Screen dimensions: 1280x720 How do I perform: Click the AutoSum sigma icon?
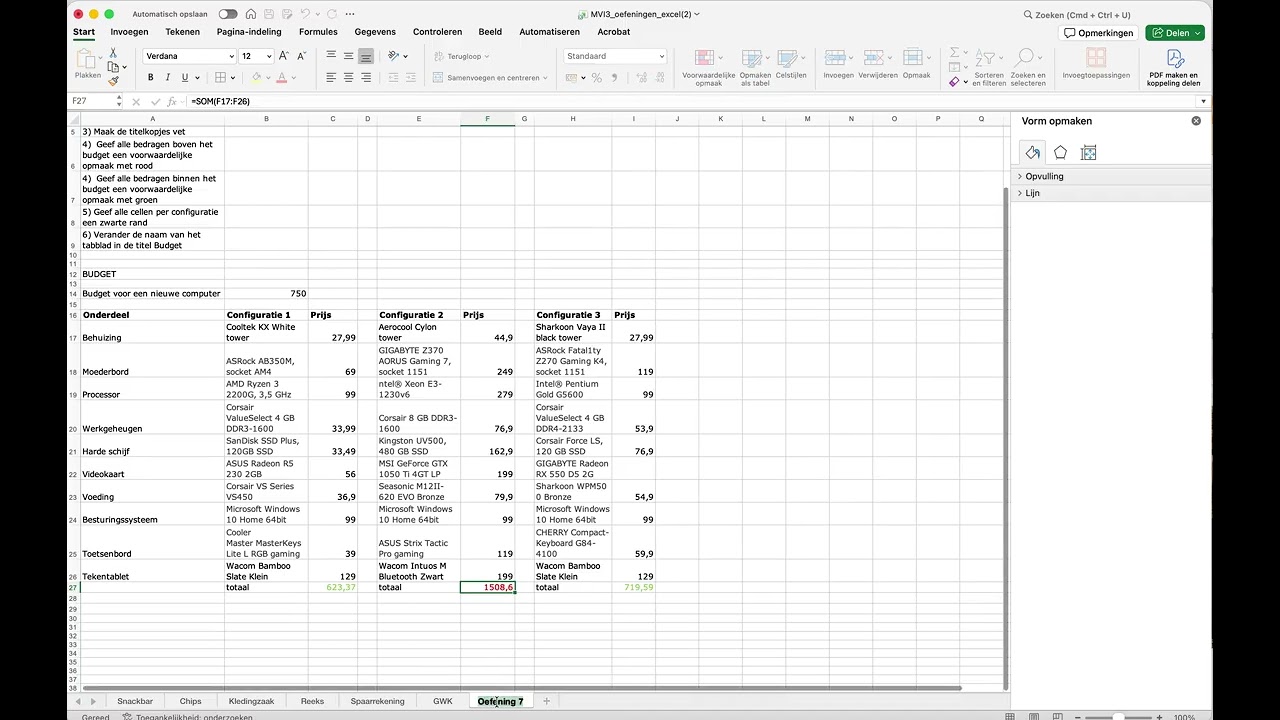(x=955, y=53)
